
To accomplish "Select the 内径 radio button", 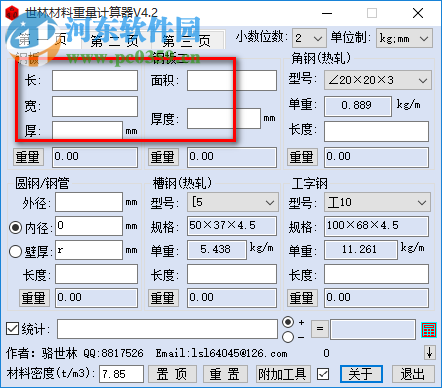I will pyautogui.click(x=15, y=228).
